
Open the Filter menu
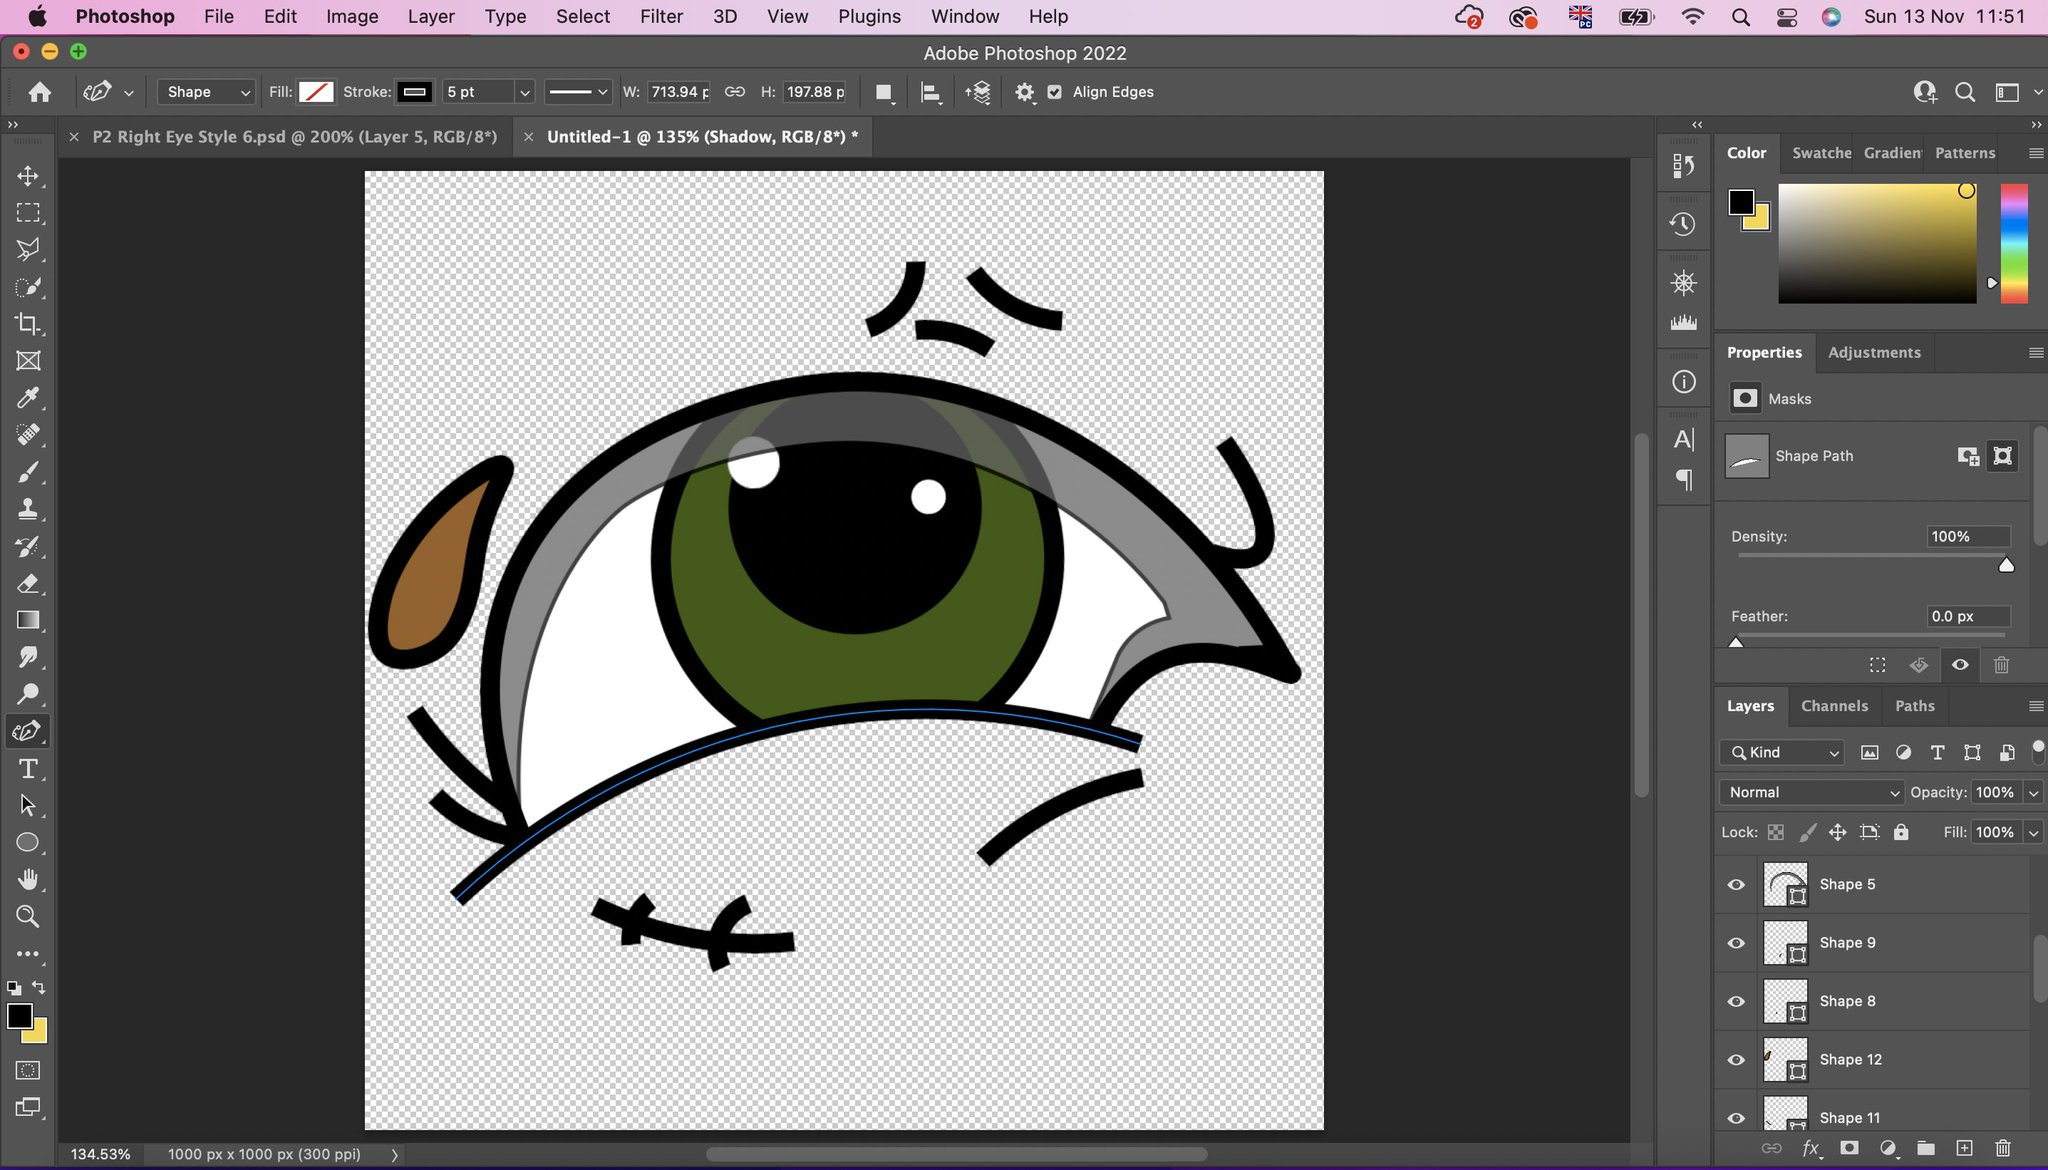[661, 17]
